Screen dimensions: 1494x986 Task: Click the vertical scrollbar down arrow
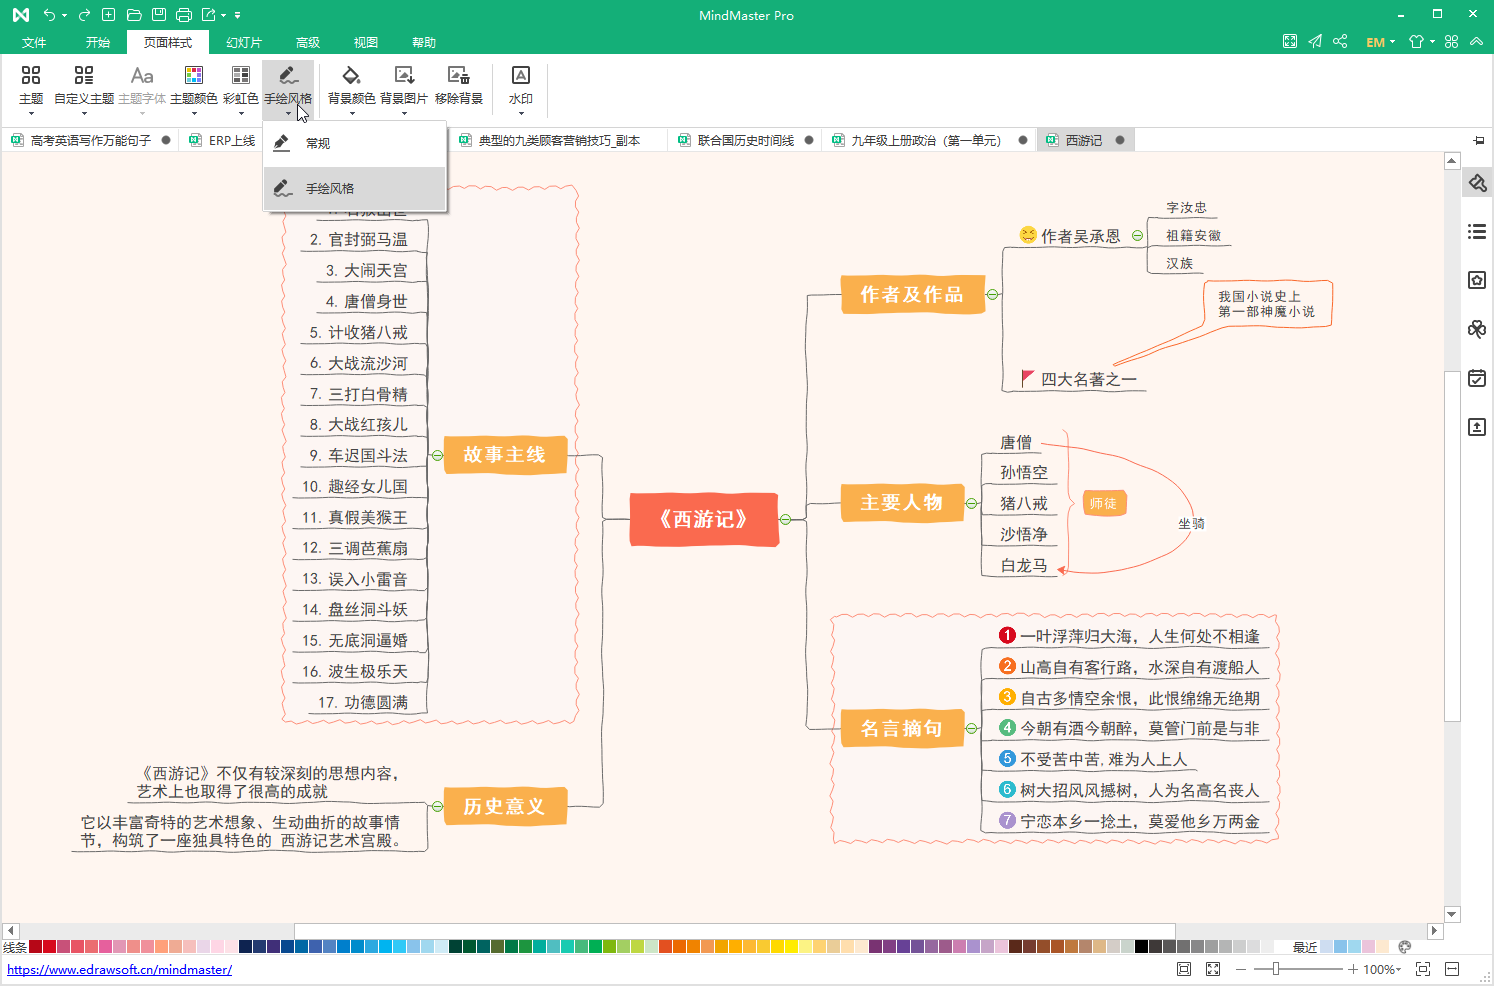1452,914
